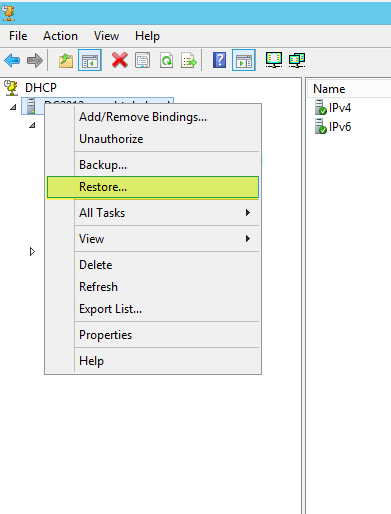
Task: Collapse the server node in tree
Action: coord(13,107)
